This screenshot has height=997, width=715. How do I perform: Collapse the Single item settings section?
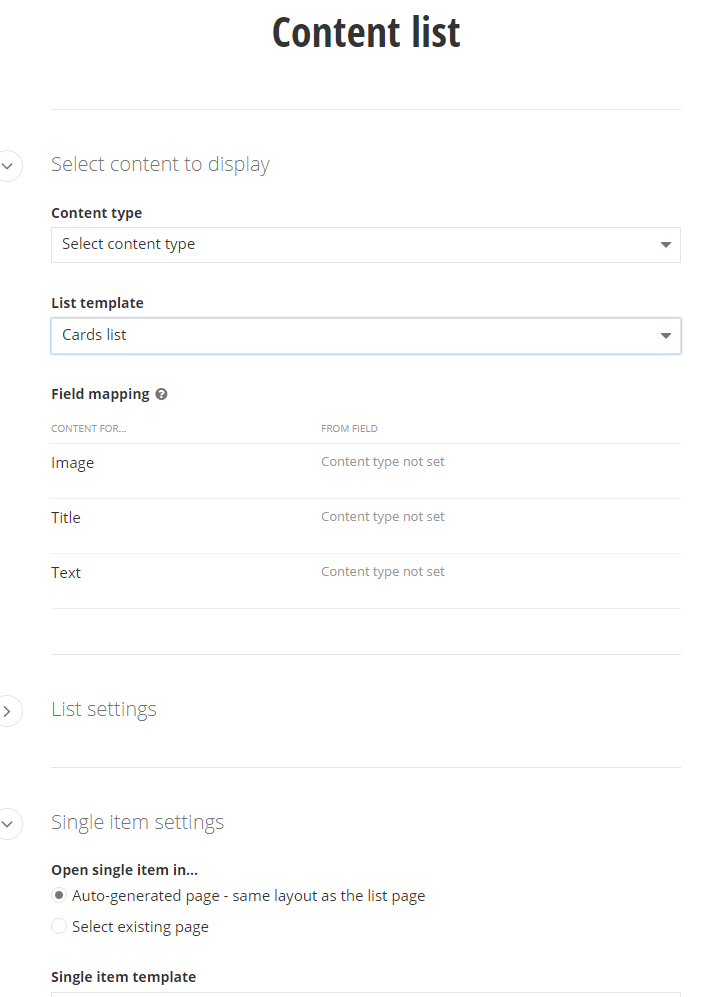pos(8,824)
